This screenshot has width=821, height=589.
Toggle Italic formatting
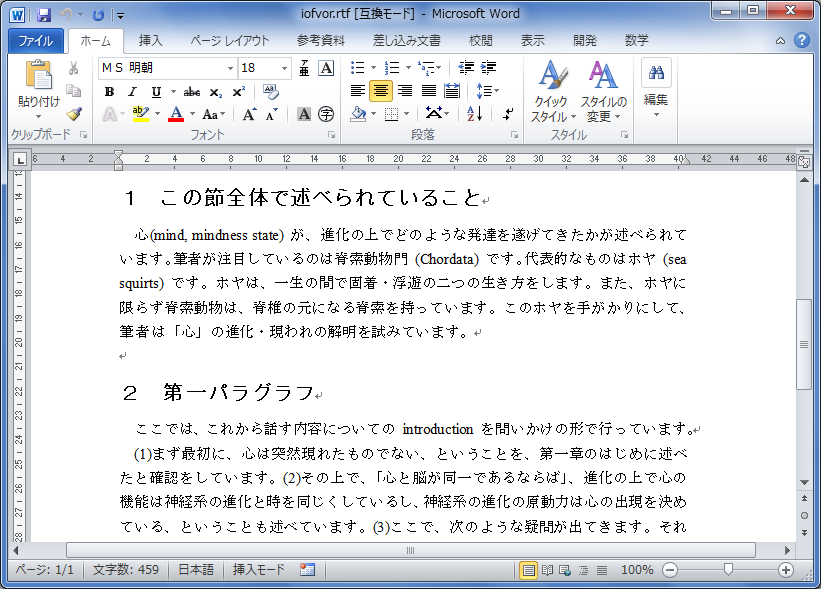pyautogui.click(x=129, y=92)
